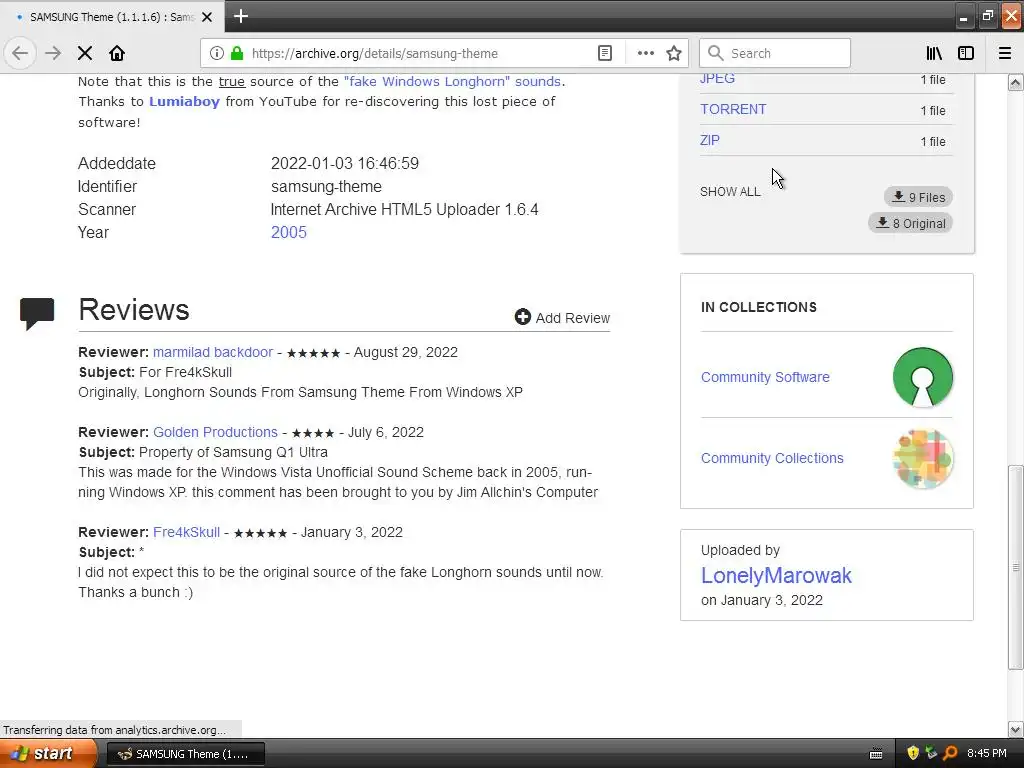This screenshot has height=768, width=1024.
Task: Open the Community Collections link
Action: click(772, 458)
